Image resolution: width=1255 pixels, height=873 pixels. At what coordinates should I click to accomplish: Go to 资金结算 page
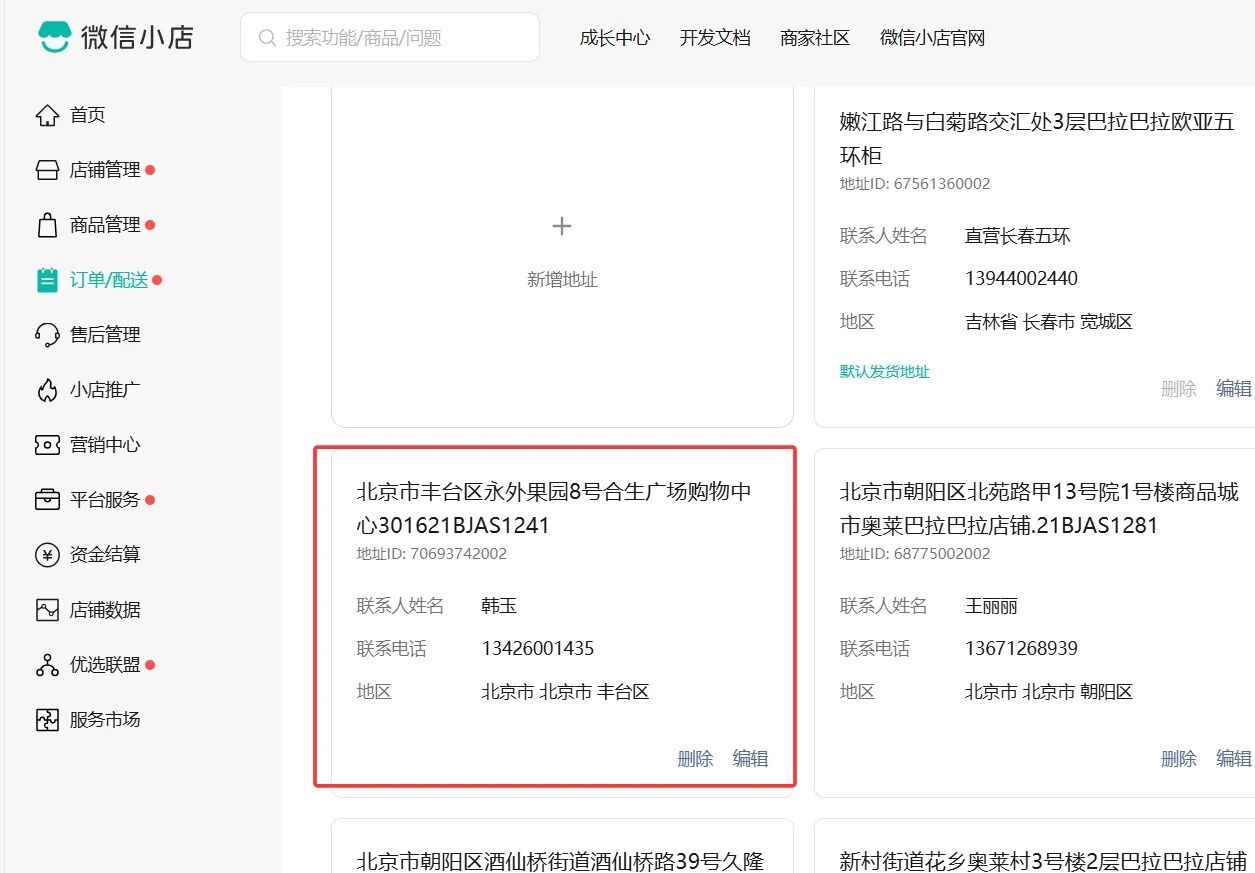pos(105,555)
